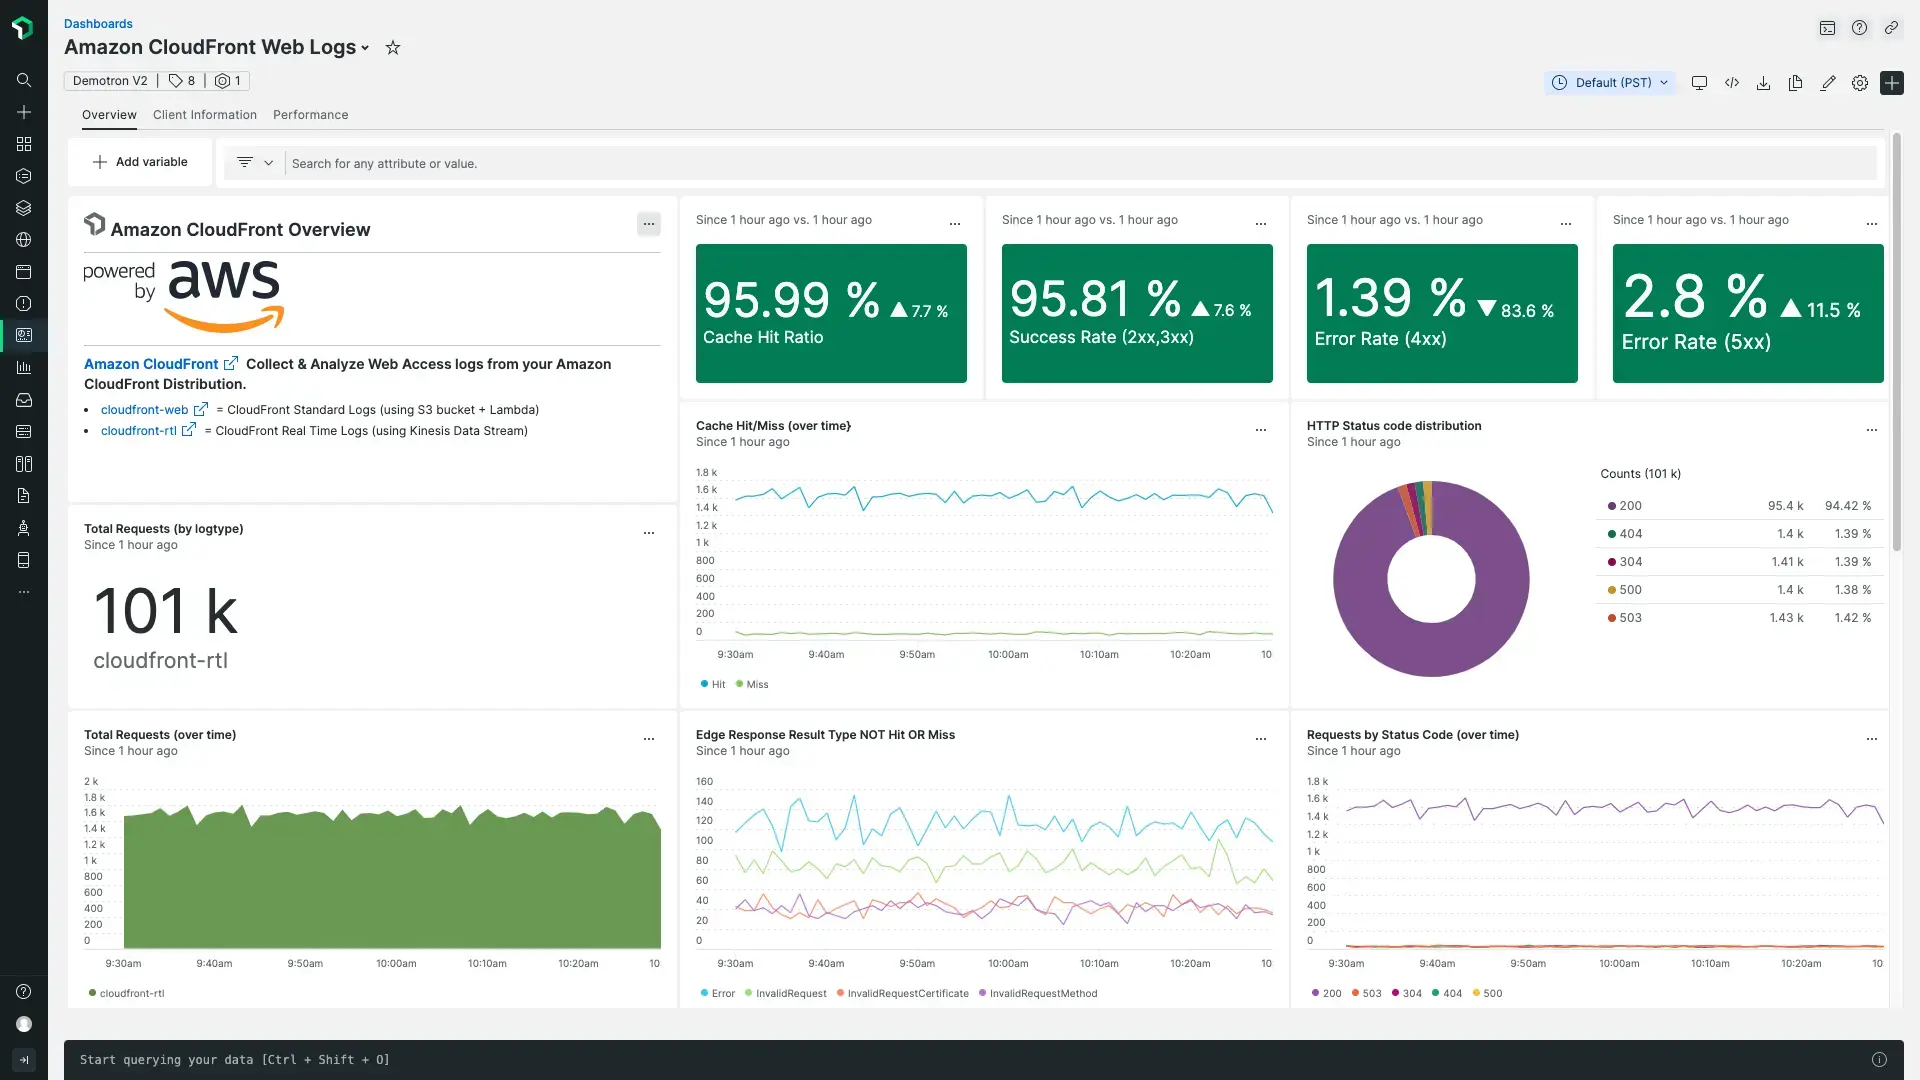1920x1080 pixels.
Task: Open the dashboard JSON code icon
Action: 1732,83
